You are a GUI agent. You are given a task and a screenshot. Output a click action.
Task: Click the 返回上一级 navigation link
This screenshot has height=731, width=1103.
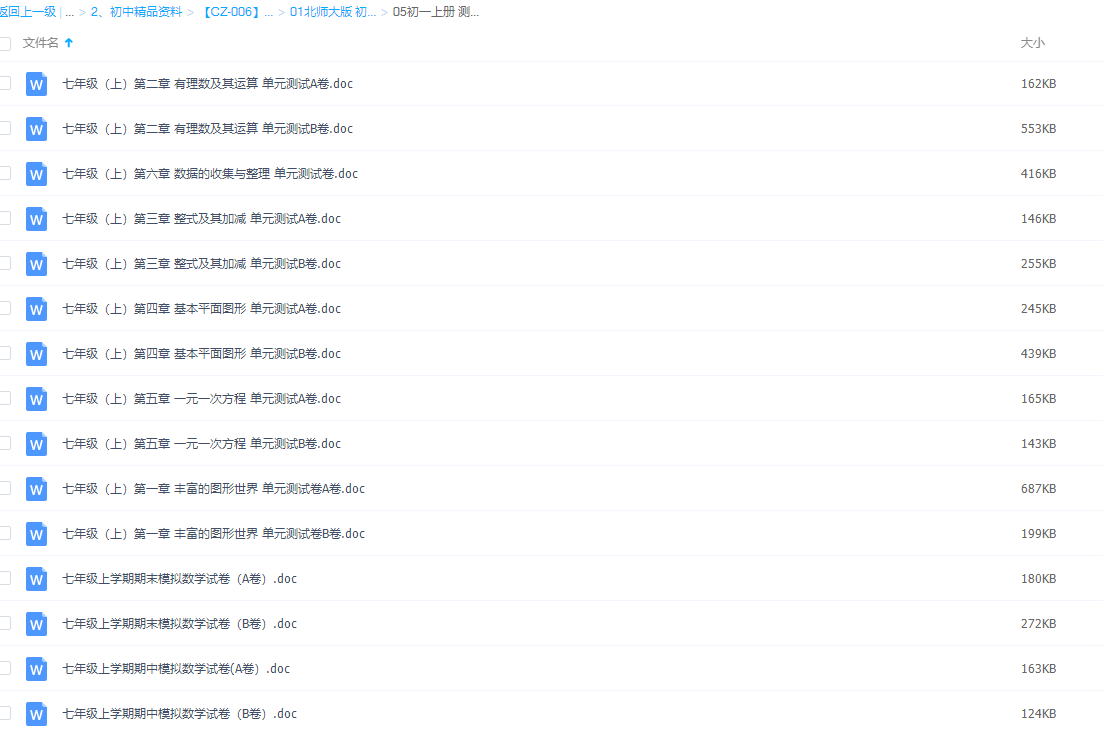[26, 14]
